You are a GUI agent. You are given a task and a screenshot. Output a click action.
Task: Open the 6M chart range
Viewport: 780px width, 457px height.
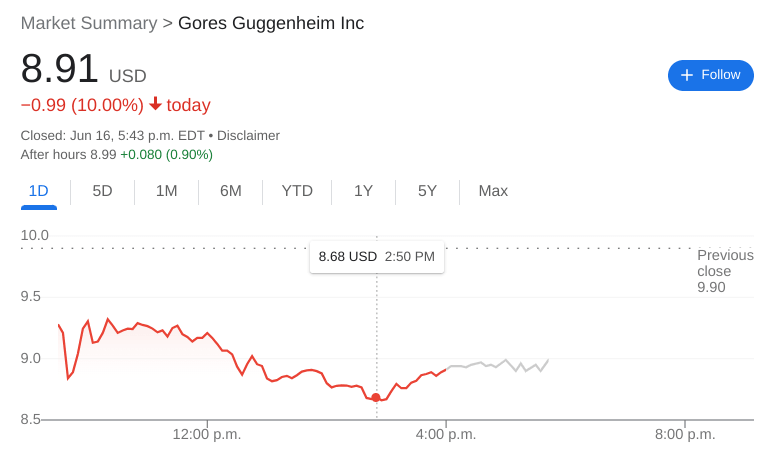click(x=230, y=191)
